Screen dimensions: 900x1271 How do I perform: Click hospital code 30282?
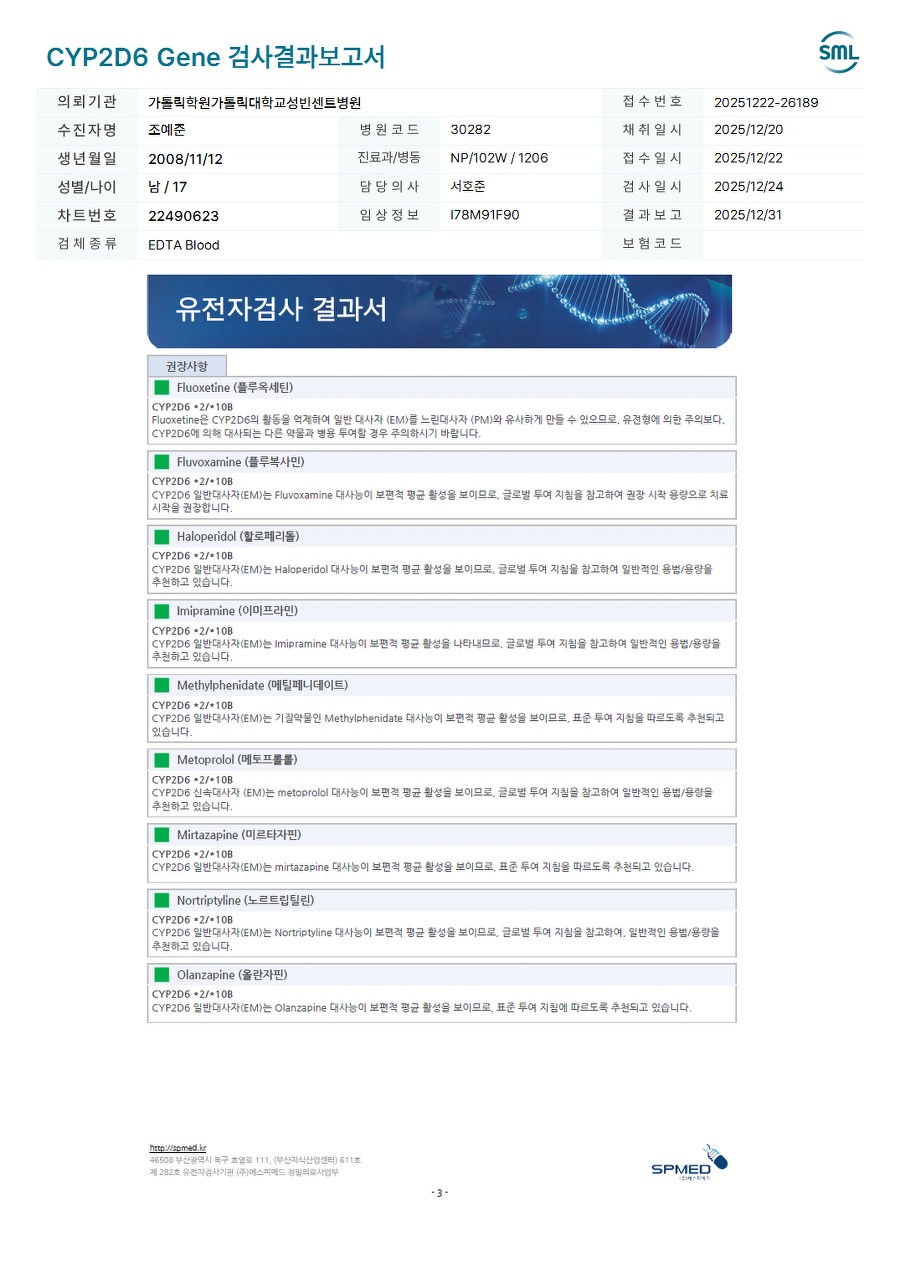click(x=470, y=130)
